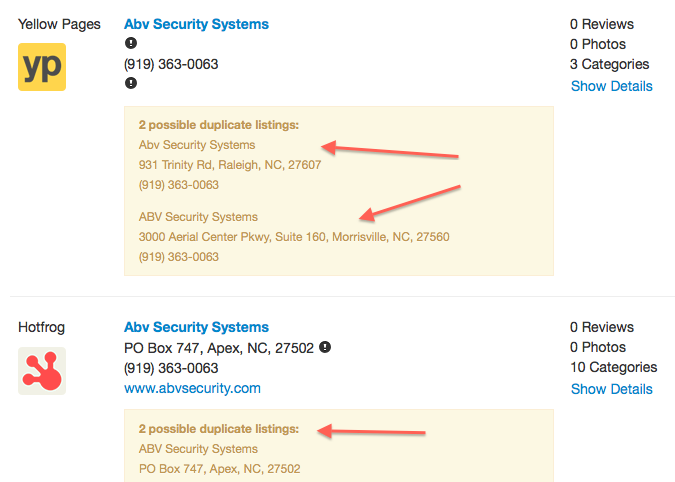Viewport: 675px width, 482px height.
Task: Click duplicate listing name 'Abv Security Systems' in Yellow Pages box
Action: pyautogui.click(x=197, y=145)
